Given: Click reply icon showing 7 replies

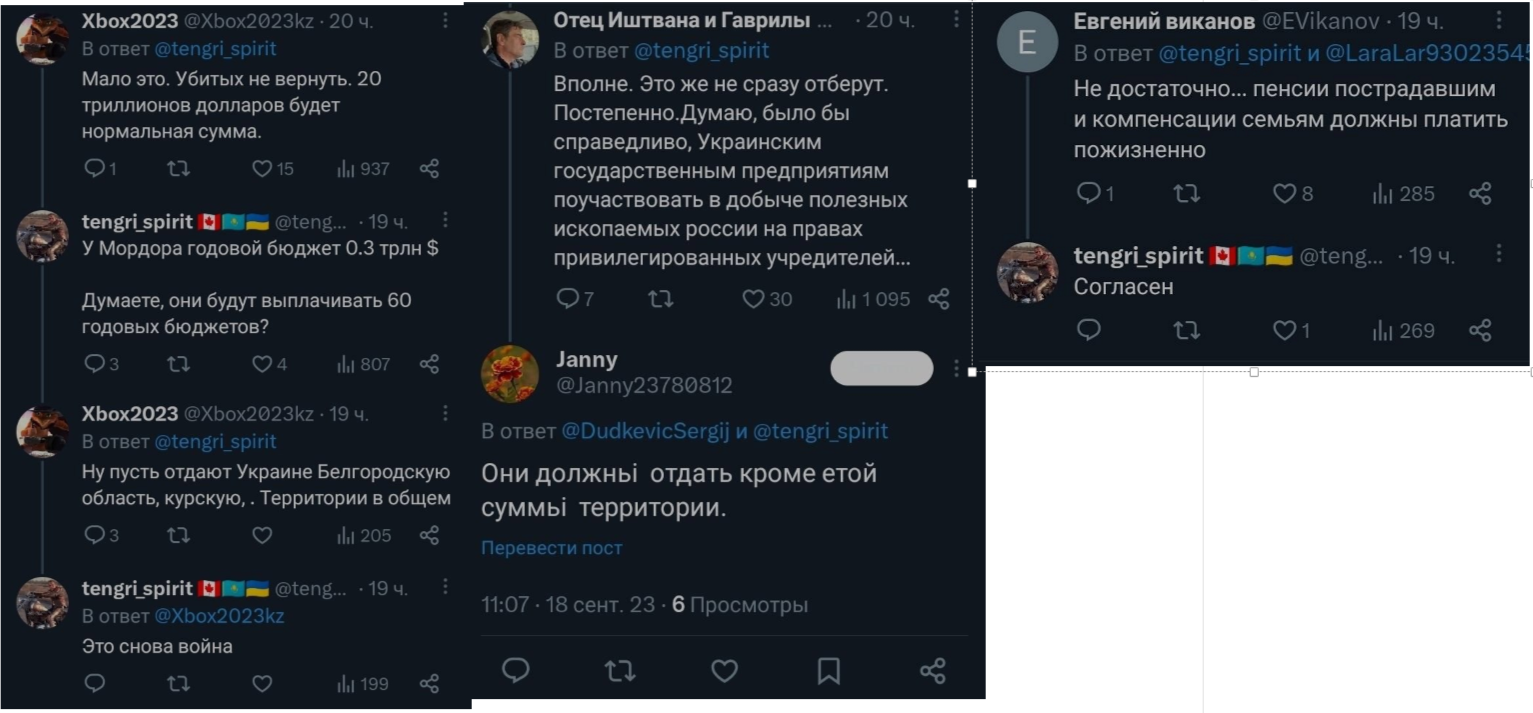Looking at the screenshot, I should (x=575, y=298).
